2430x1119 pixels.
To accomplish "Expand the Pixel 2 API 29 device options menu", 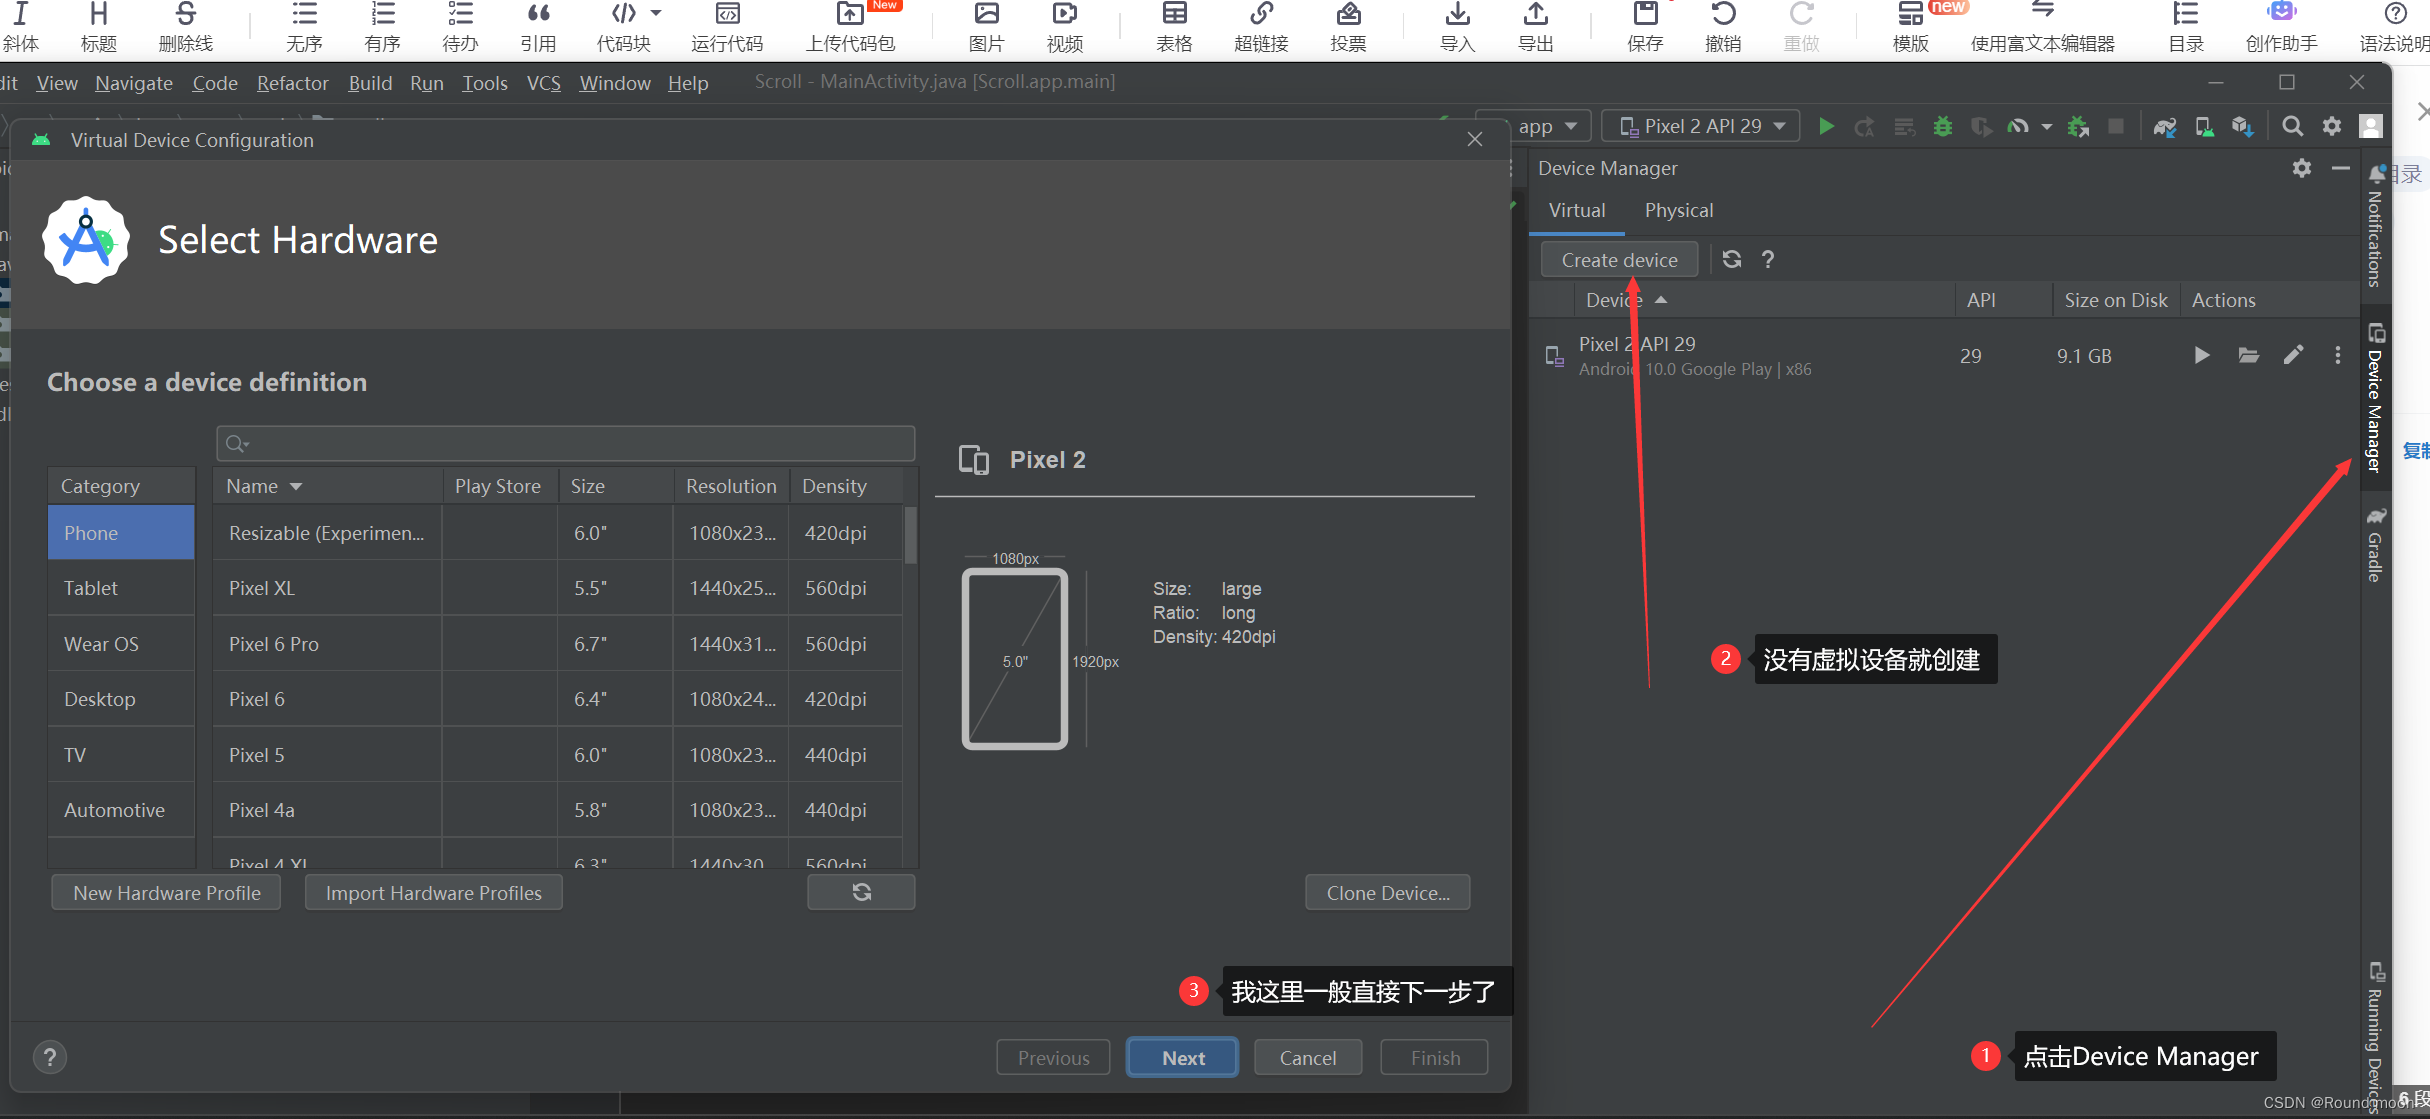I will tap(2337, 355).
